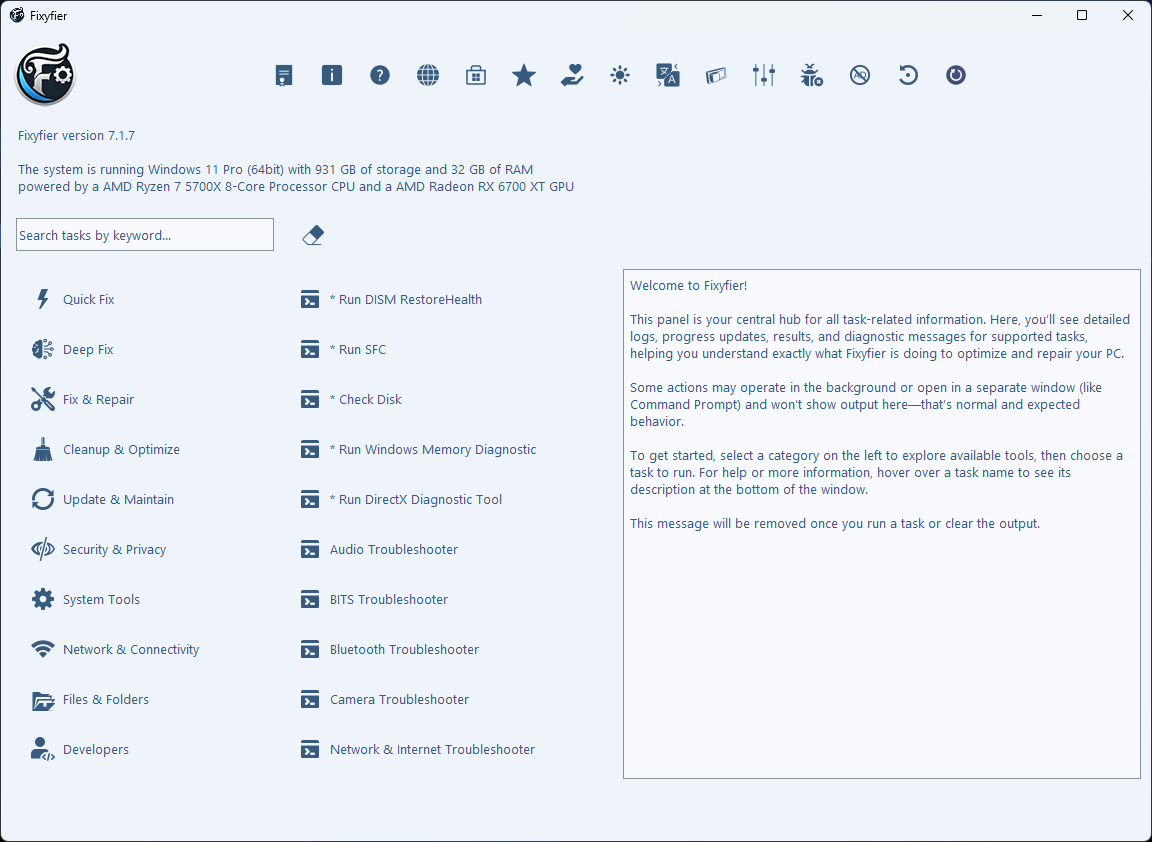Run DISM RestoreHealth task
Image resolution: width=1152 pixels, height=842 pixels.
pos(405,299)
